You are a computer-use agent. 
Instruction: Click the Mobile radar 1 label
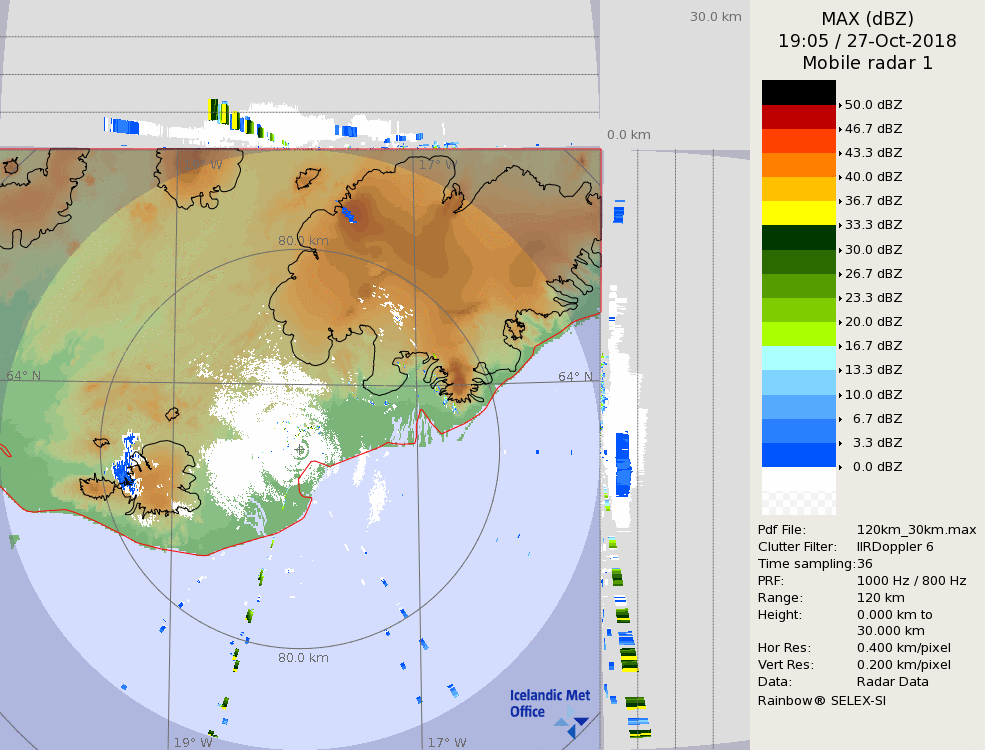pyautogui.click(x=867, y=63)
